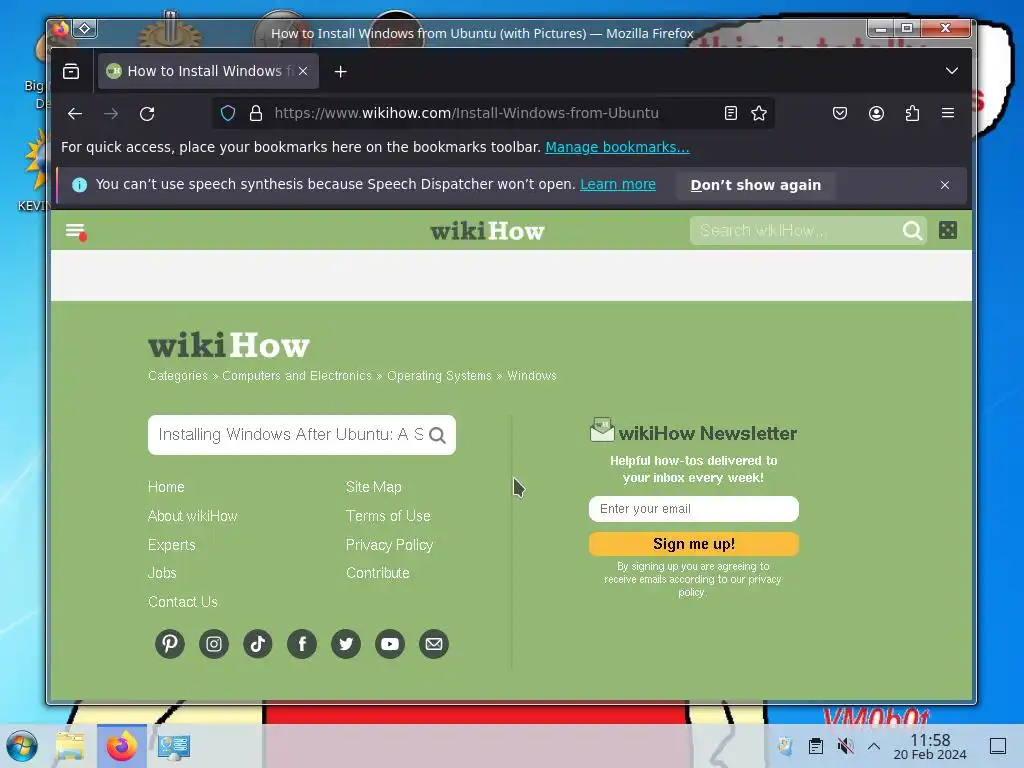Open the Contribute footer link
1024x768 pixels.
tap(377, 573)
